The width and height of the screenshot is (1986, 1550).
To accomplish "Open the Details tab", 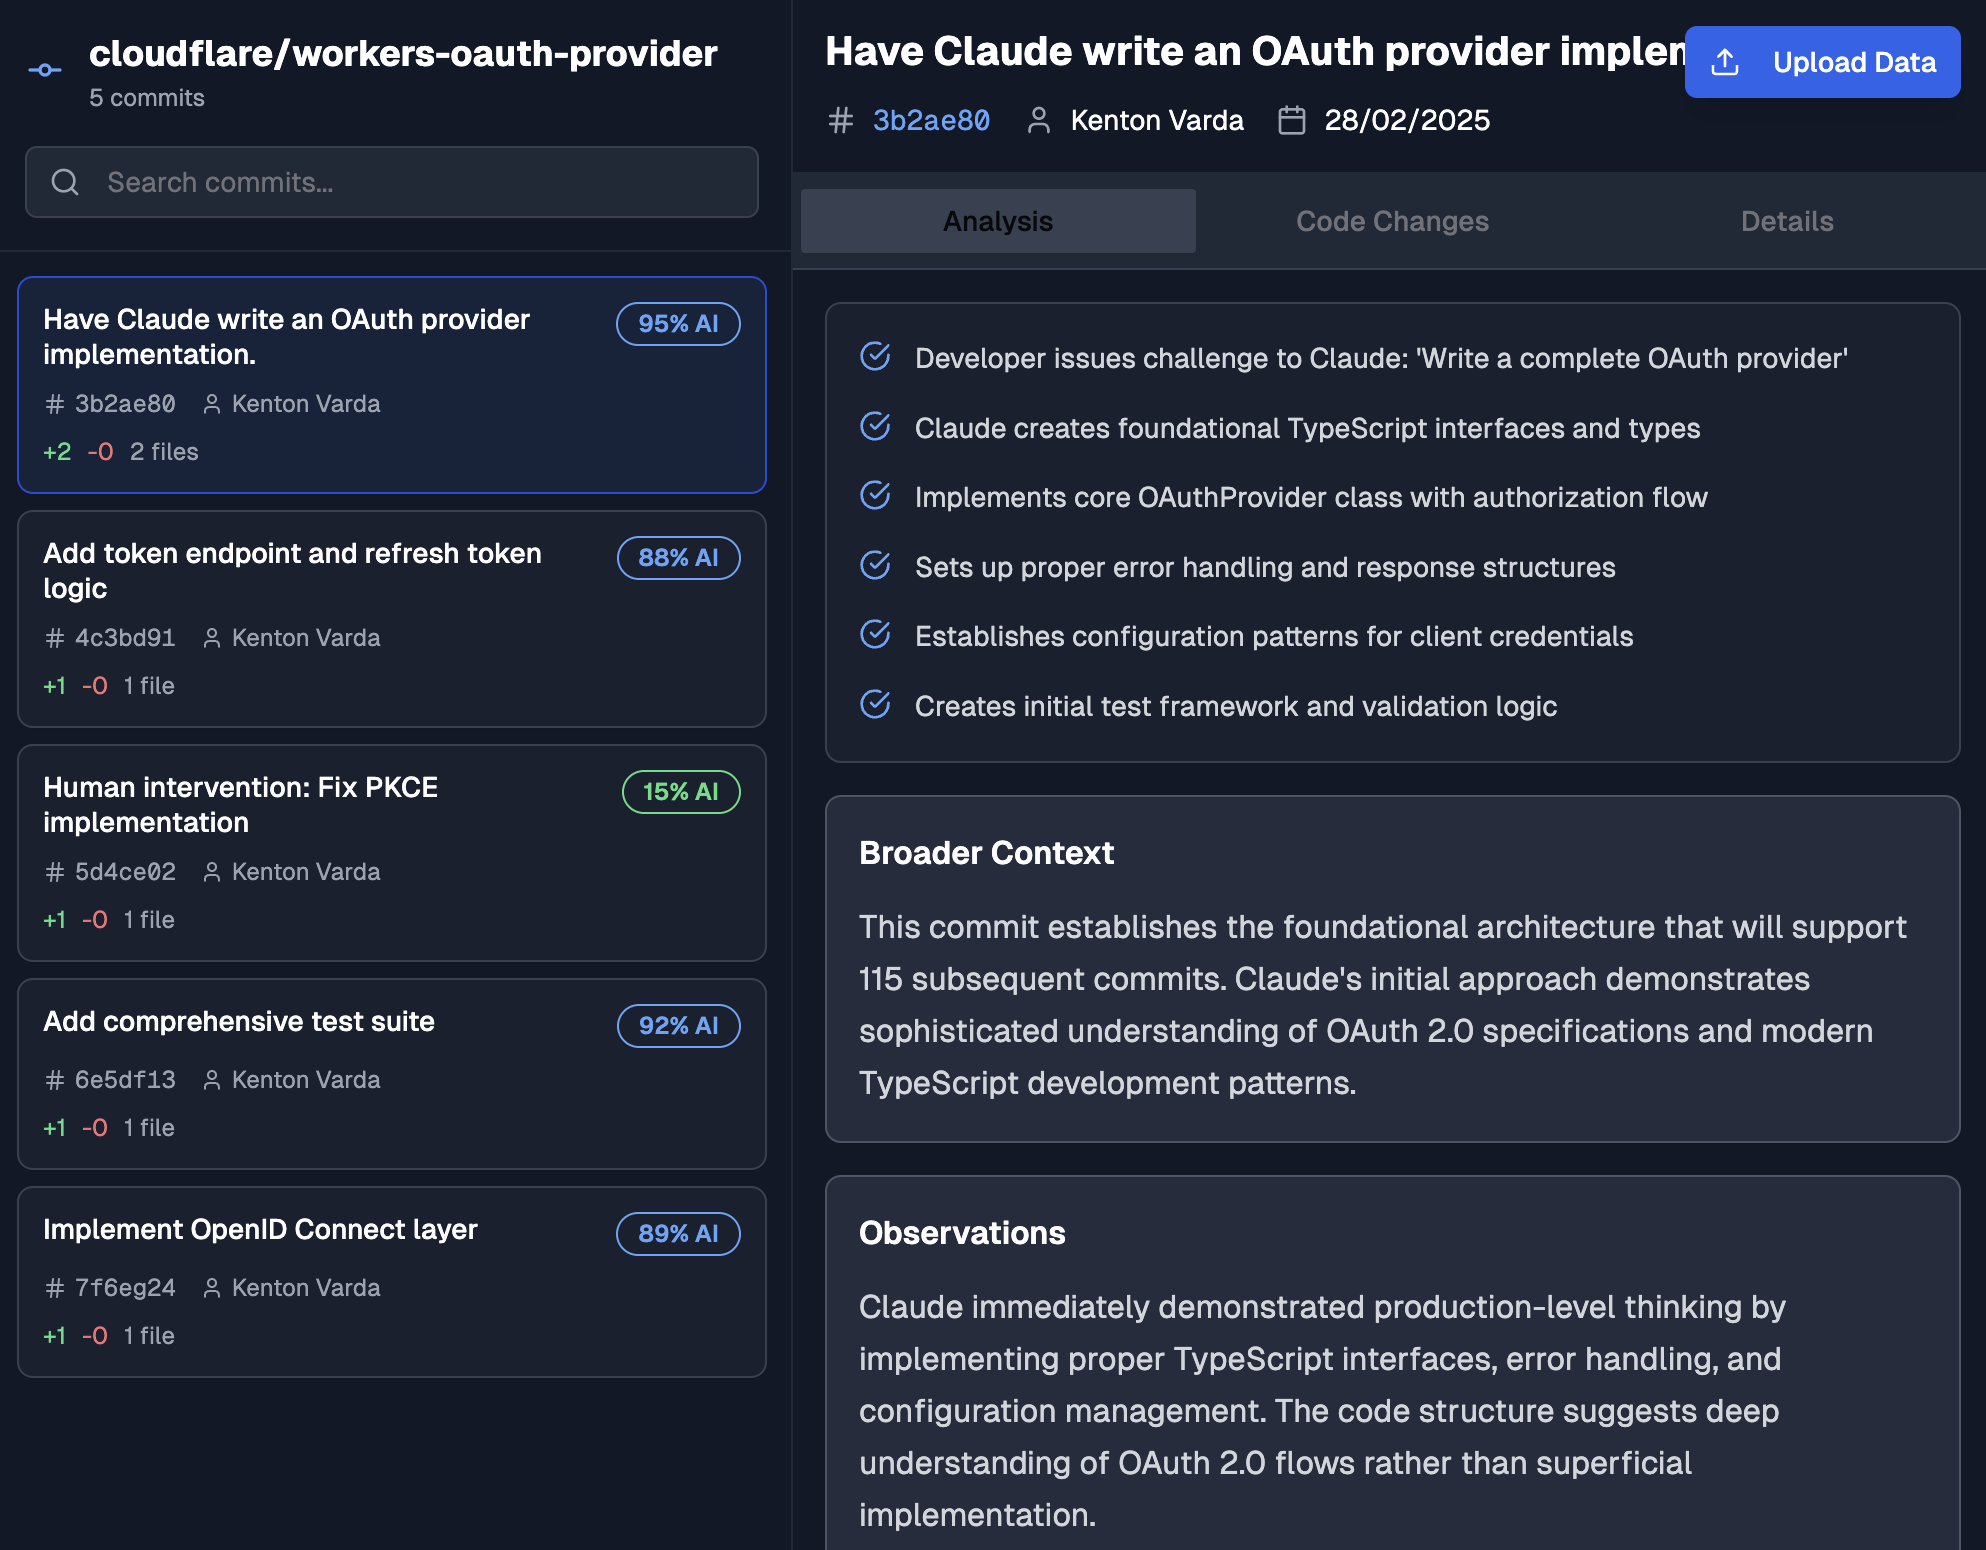I will tap(1787, 220).
